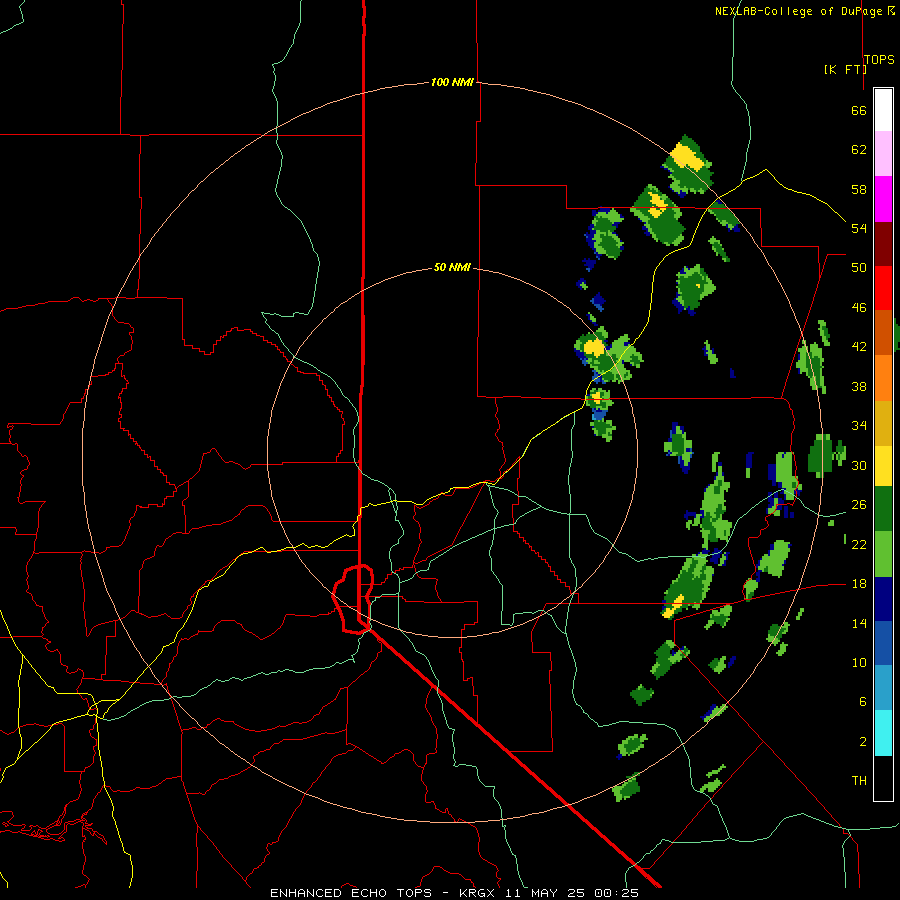Click the "10" scale value
This screenshot has width=900, height=900.
(x=859, y=663)
